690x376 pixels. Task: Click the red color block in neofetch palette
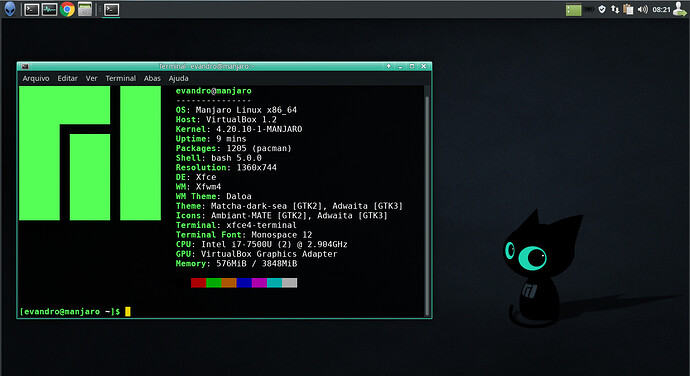pyautogui.click(x=198, y=283)
